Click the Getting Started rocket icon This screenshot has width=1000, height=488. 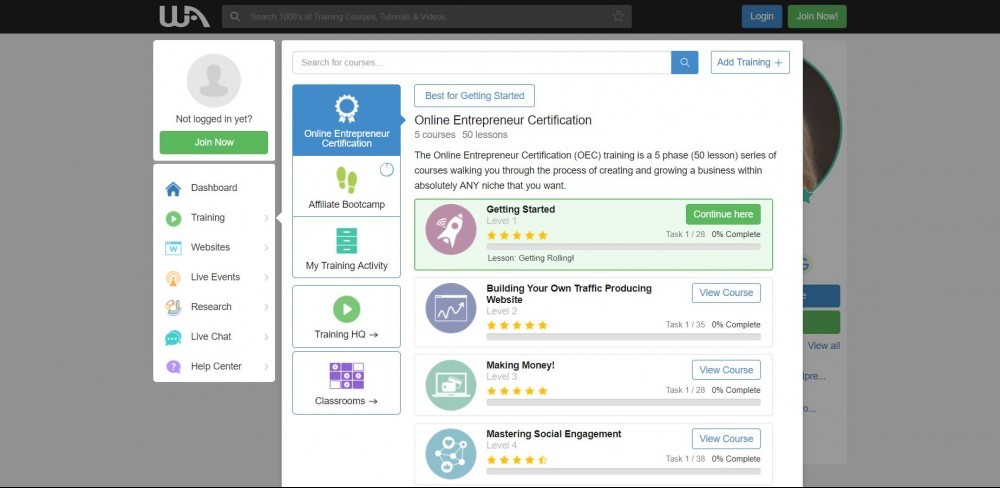(451, 230)
